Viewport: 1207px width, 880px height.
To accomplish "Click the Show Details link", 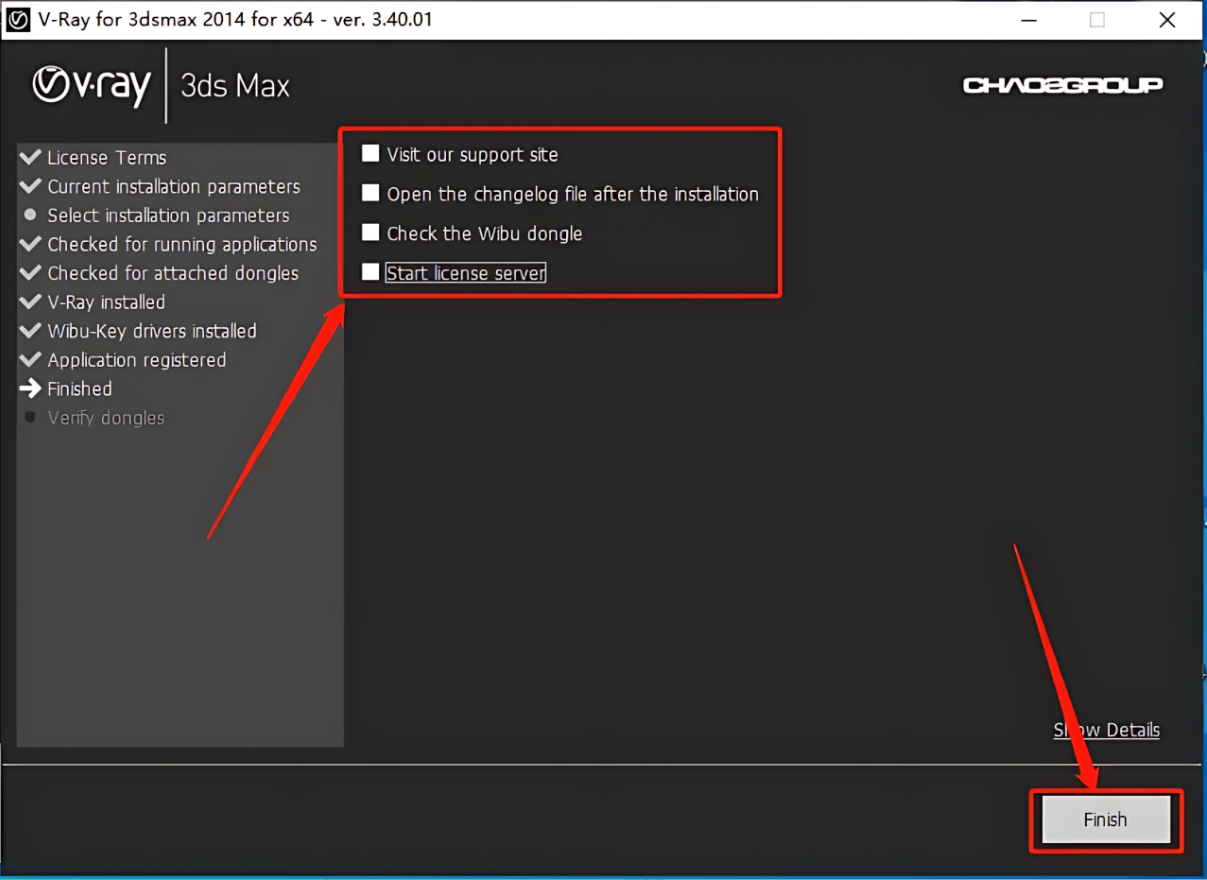I will (1106, 730).
